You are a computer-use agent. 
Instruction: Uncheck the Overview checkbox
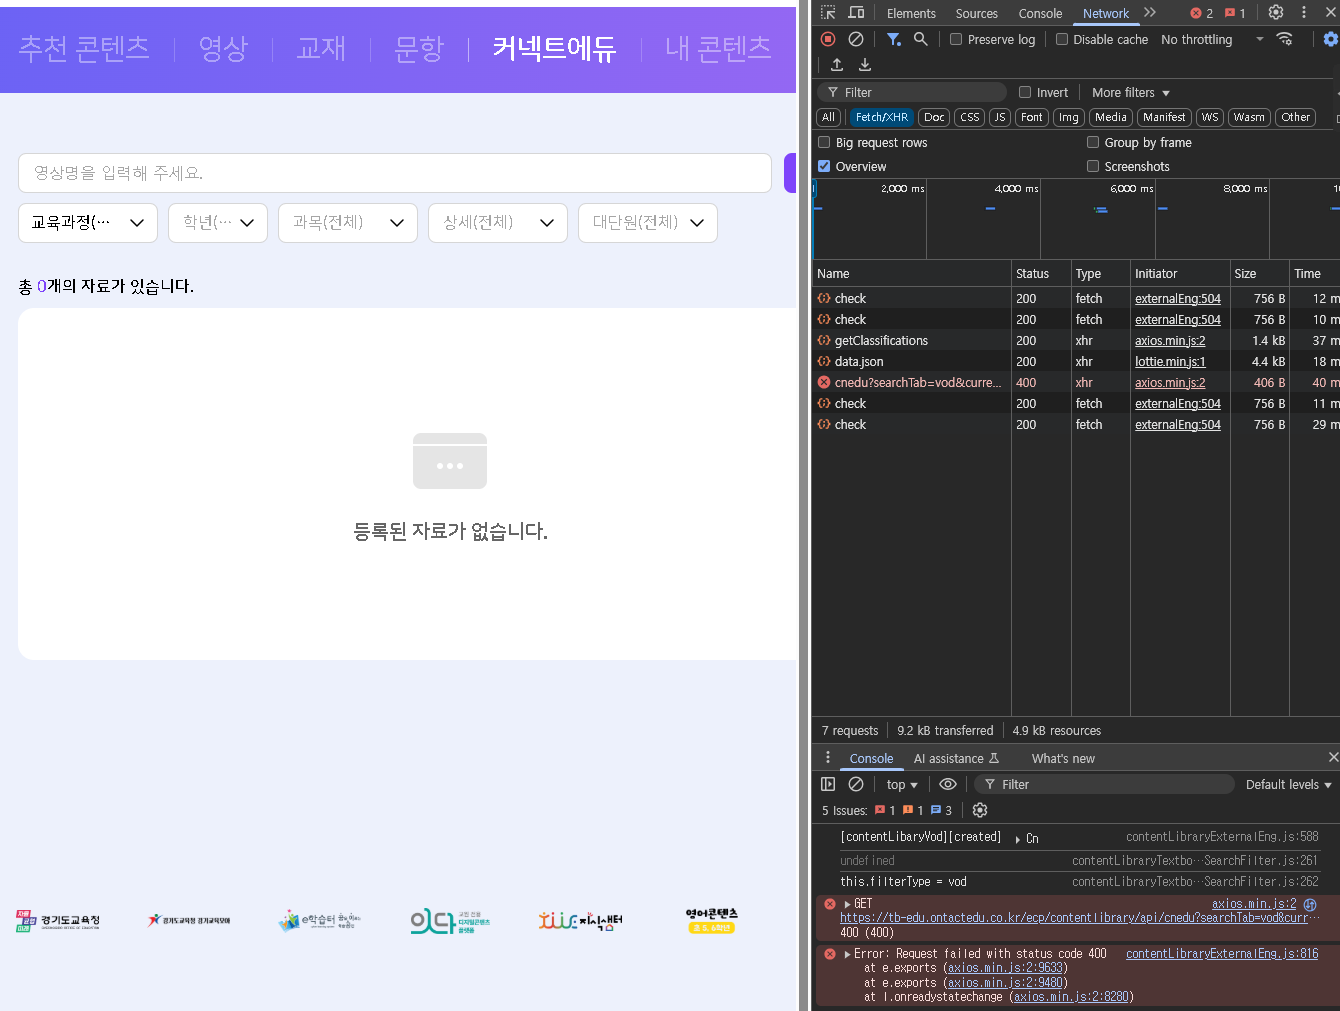click(x=824, y=167)
